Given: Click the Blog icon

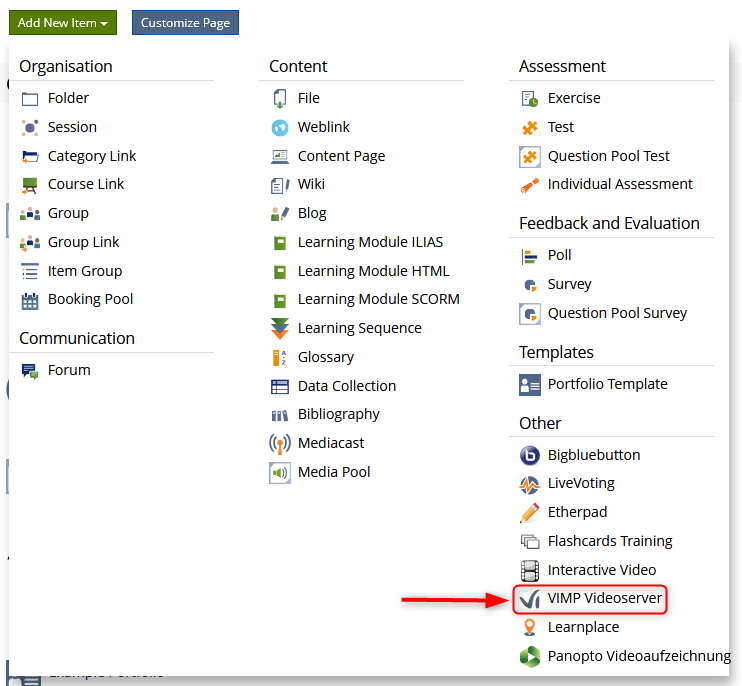Looking at the screenshot, I should [280, 214].
